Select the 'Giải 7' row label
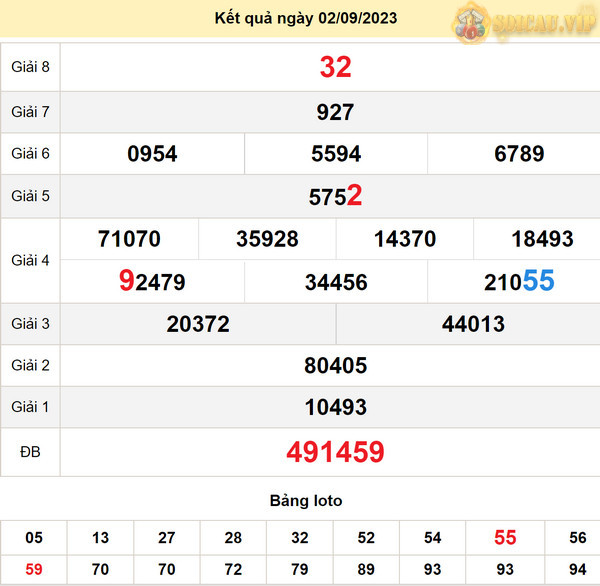This screenshot has height=586, width=600. tap(30, 112)
